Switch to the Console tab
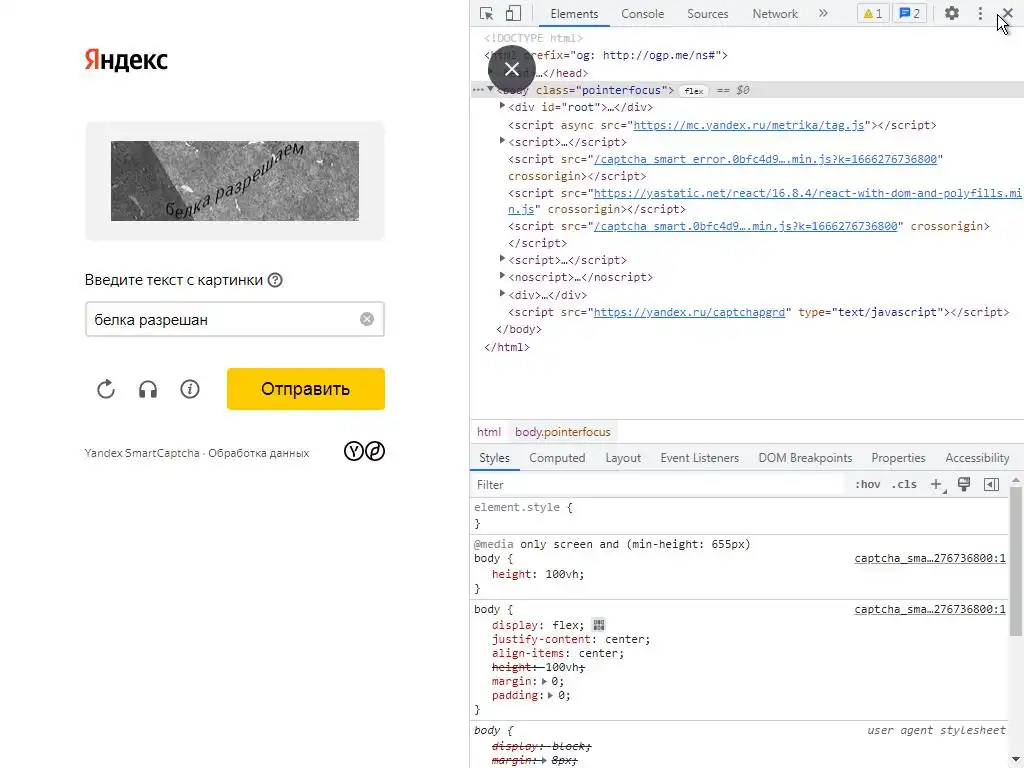1024x768 pixels. tap(643, 14)
